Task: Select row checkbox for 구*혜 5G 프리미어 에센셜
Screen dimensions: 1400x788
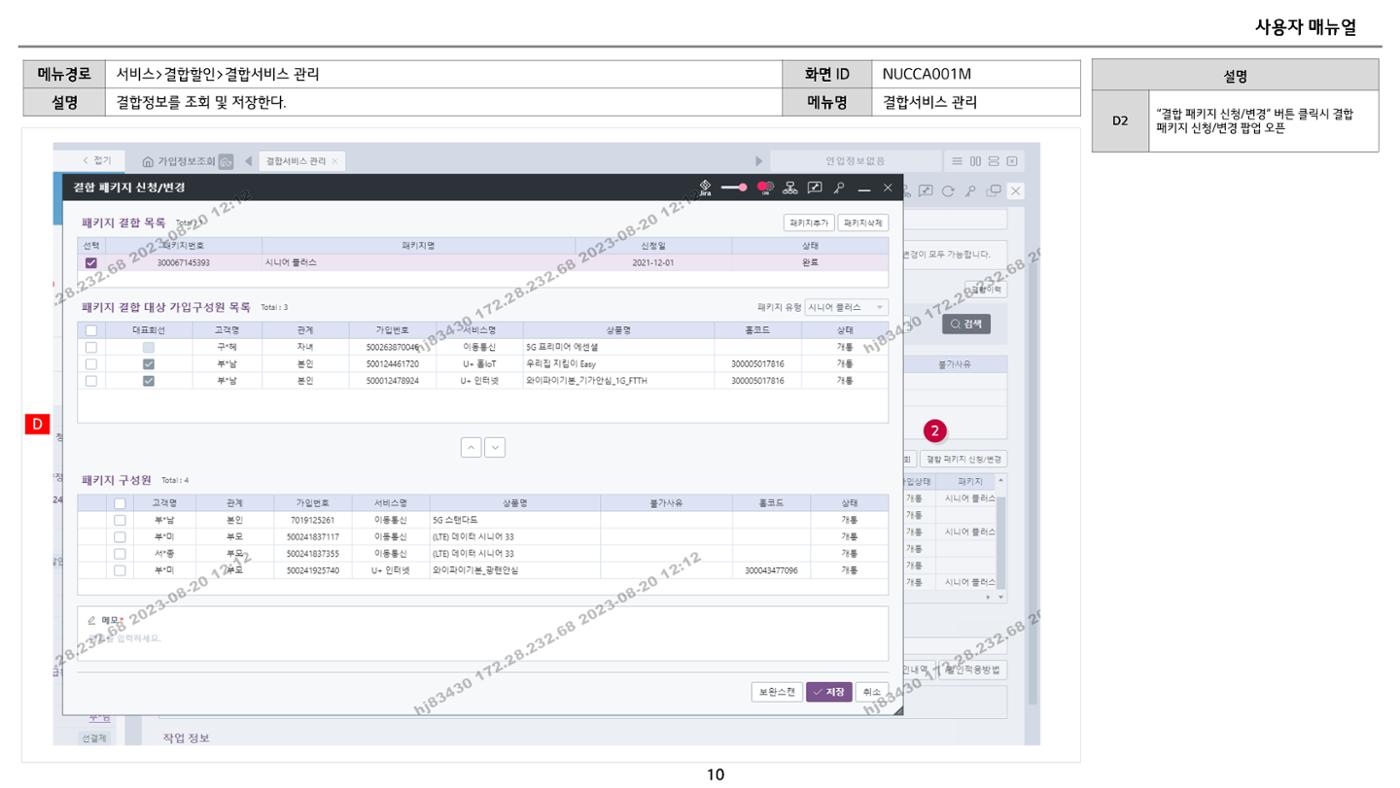Action: 92,347
